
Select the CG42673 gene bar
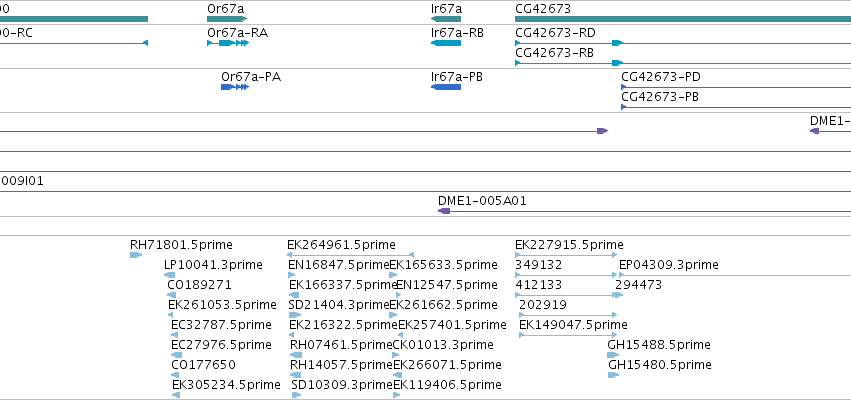click(x=683, y=19)
